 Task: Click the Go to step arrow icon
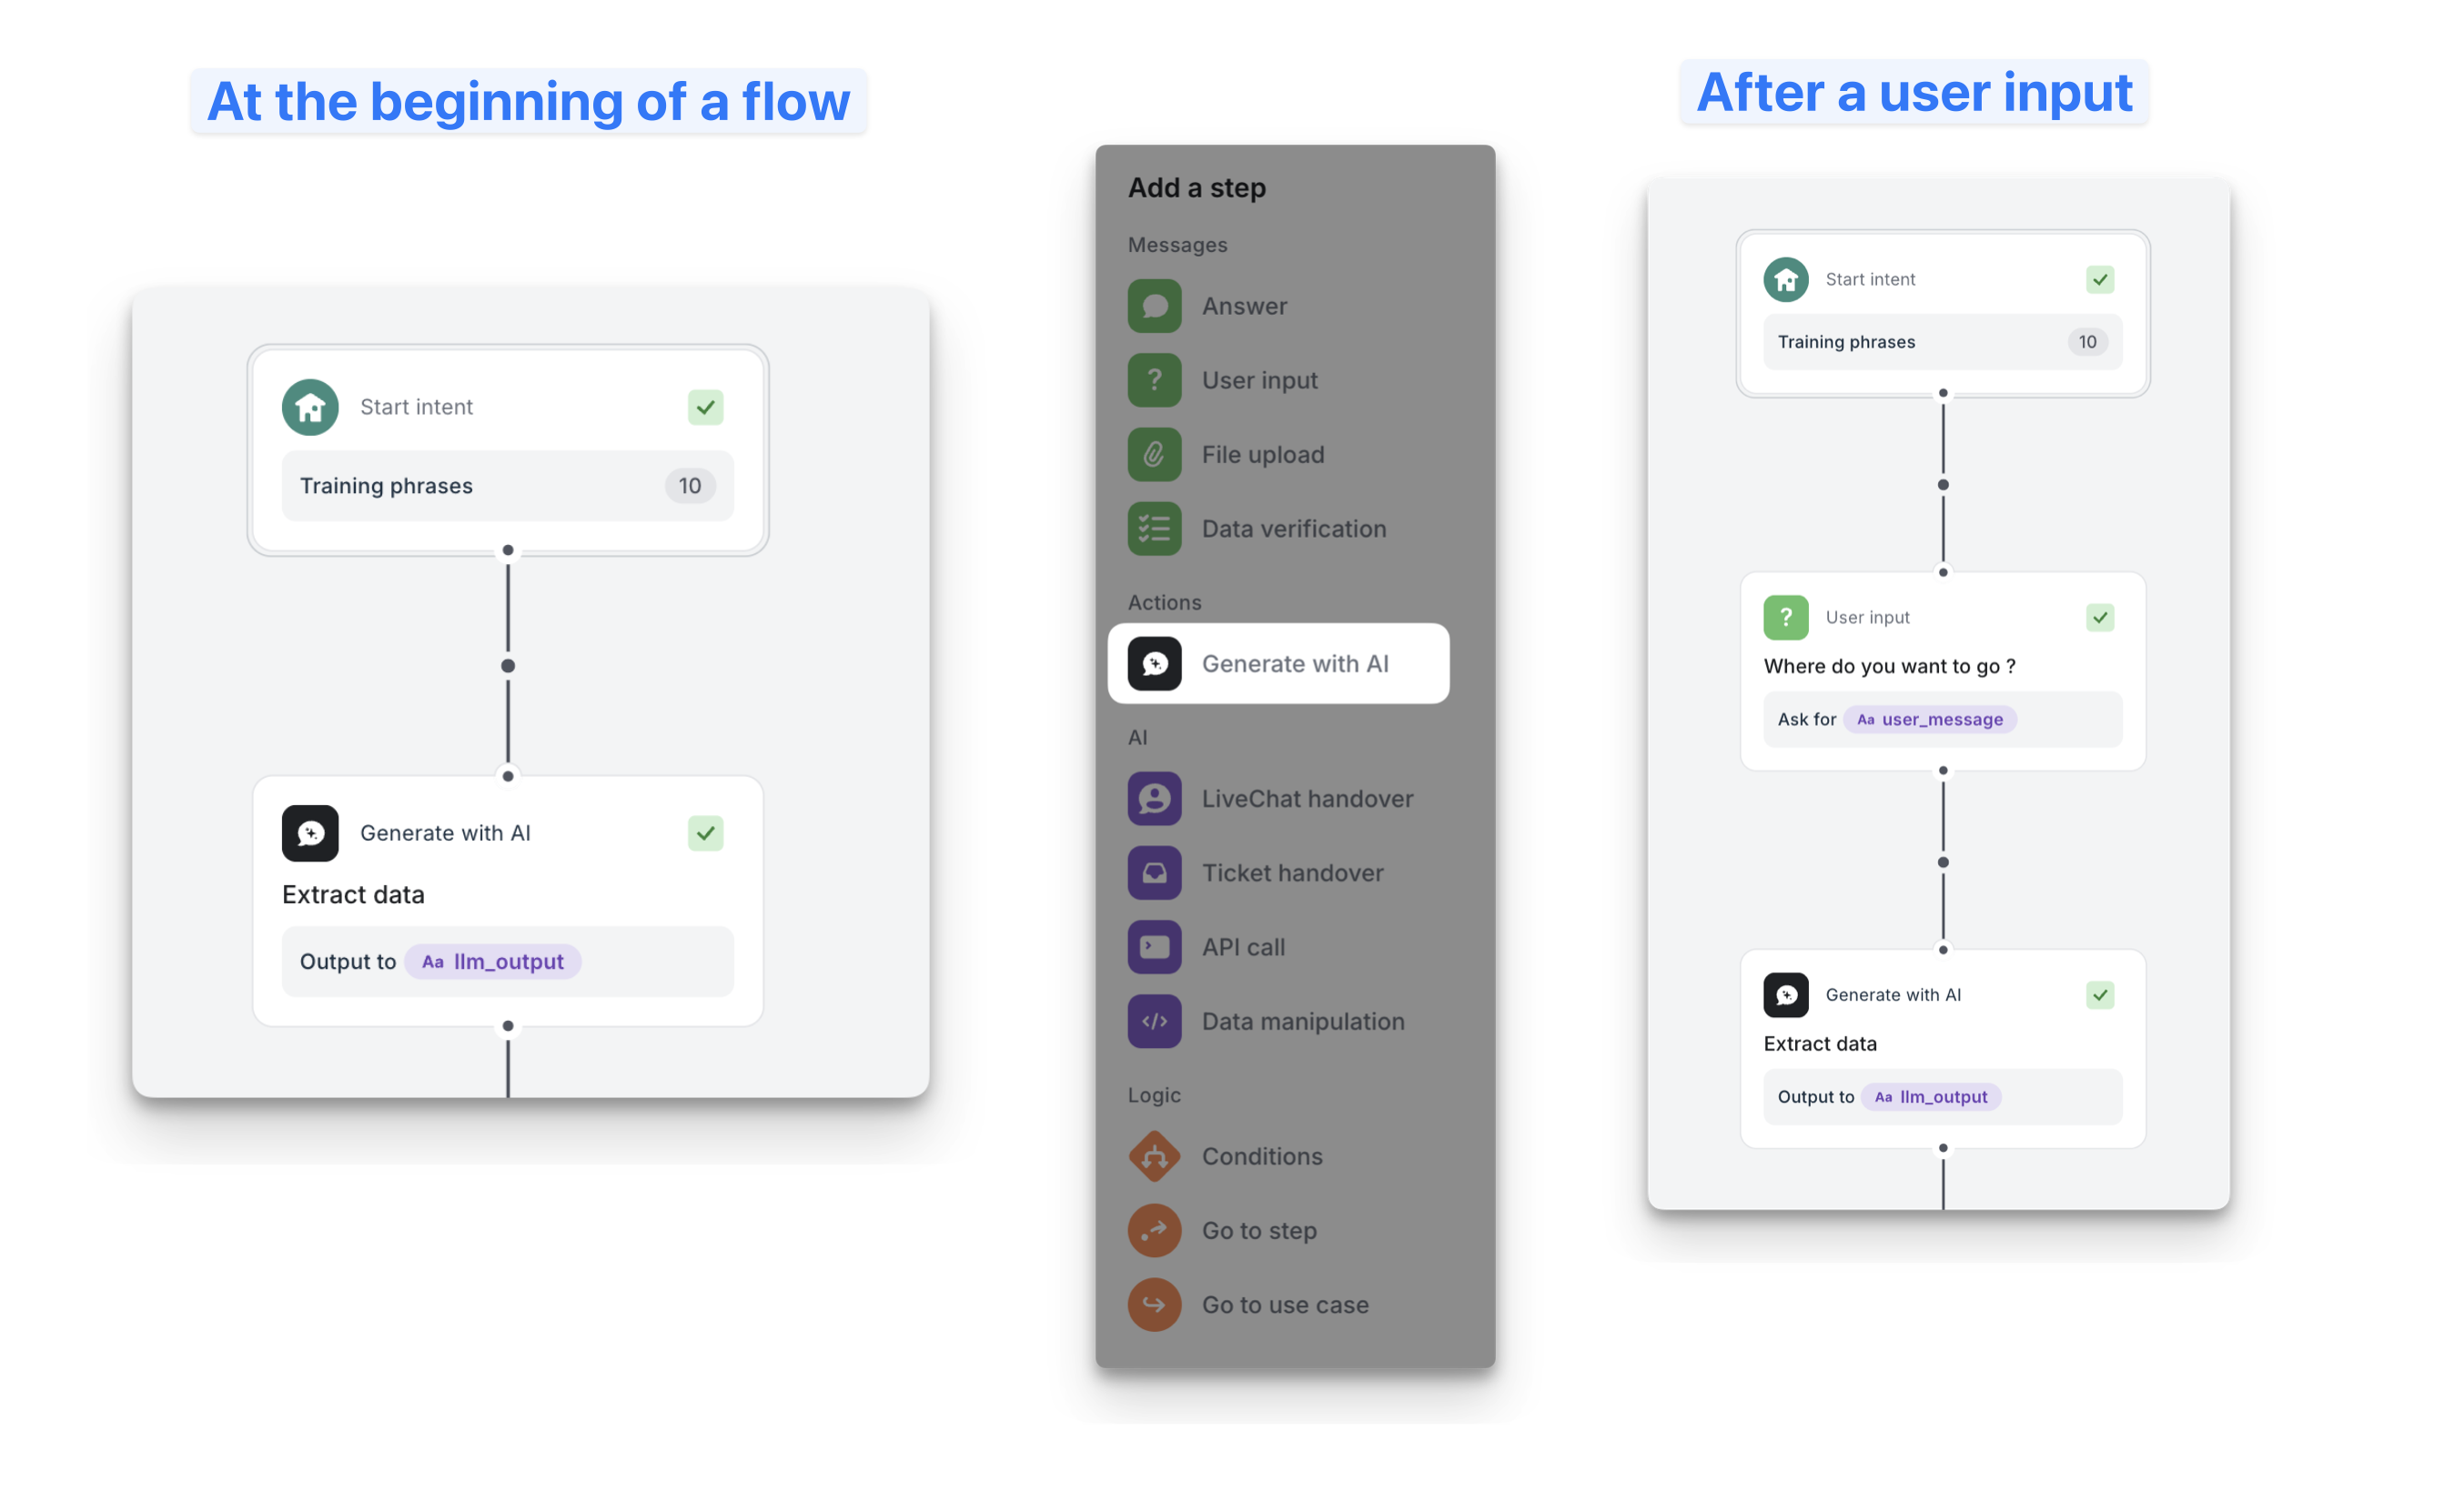click(x=1154, y=1230)
